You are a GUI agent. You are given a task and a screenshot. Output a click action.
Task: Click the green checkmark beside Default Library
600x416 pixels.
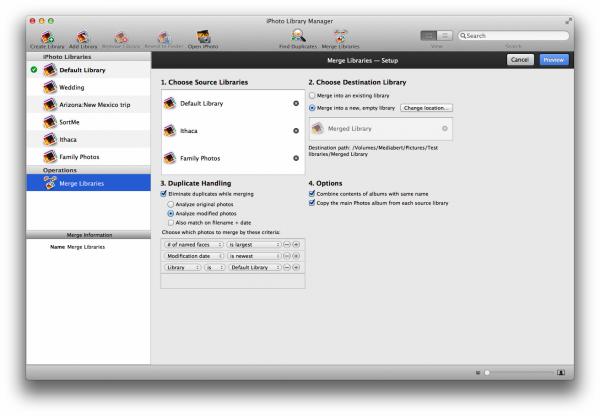pos(34,70)
